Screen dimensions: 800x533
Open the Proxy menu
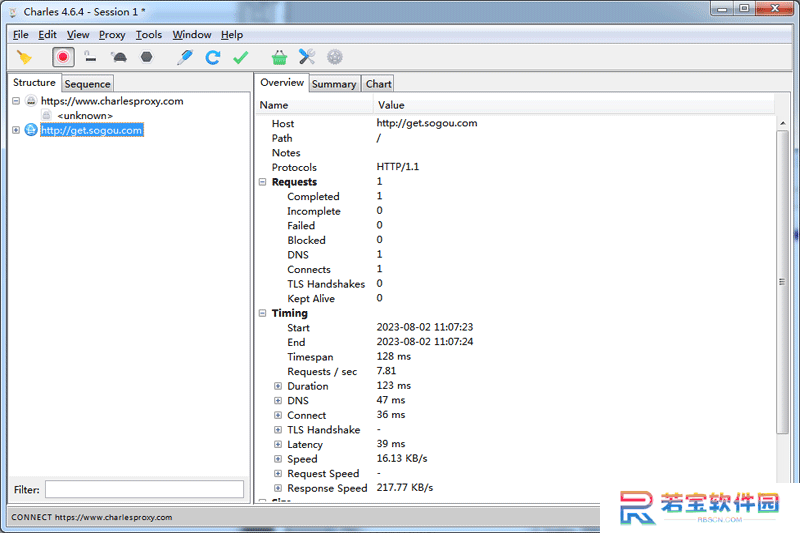pos(112,35)
